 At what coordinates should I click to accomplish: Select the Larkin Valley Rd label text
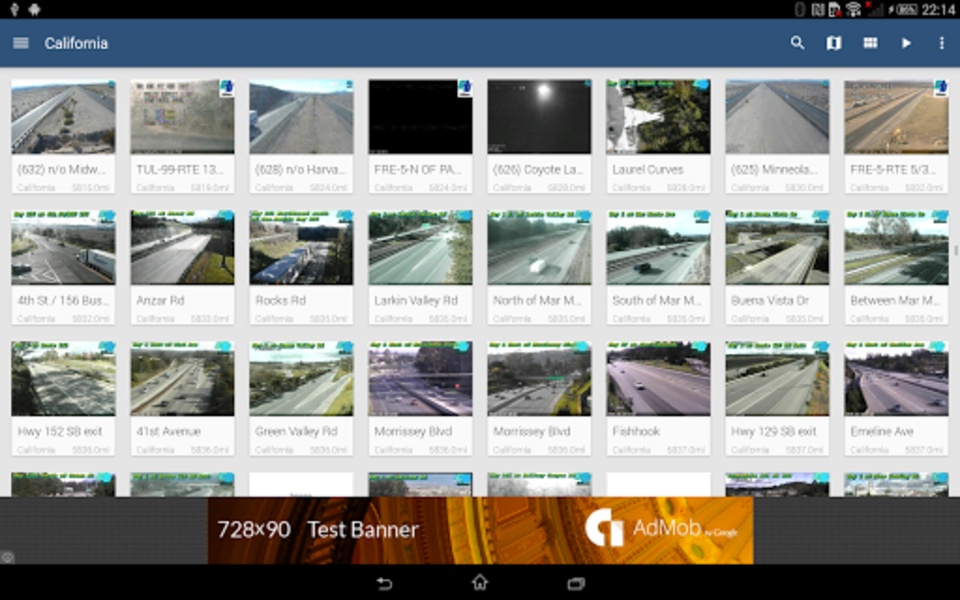415,301
